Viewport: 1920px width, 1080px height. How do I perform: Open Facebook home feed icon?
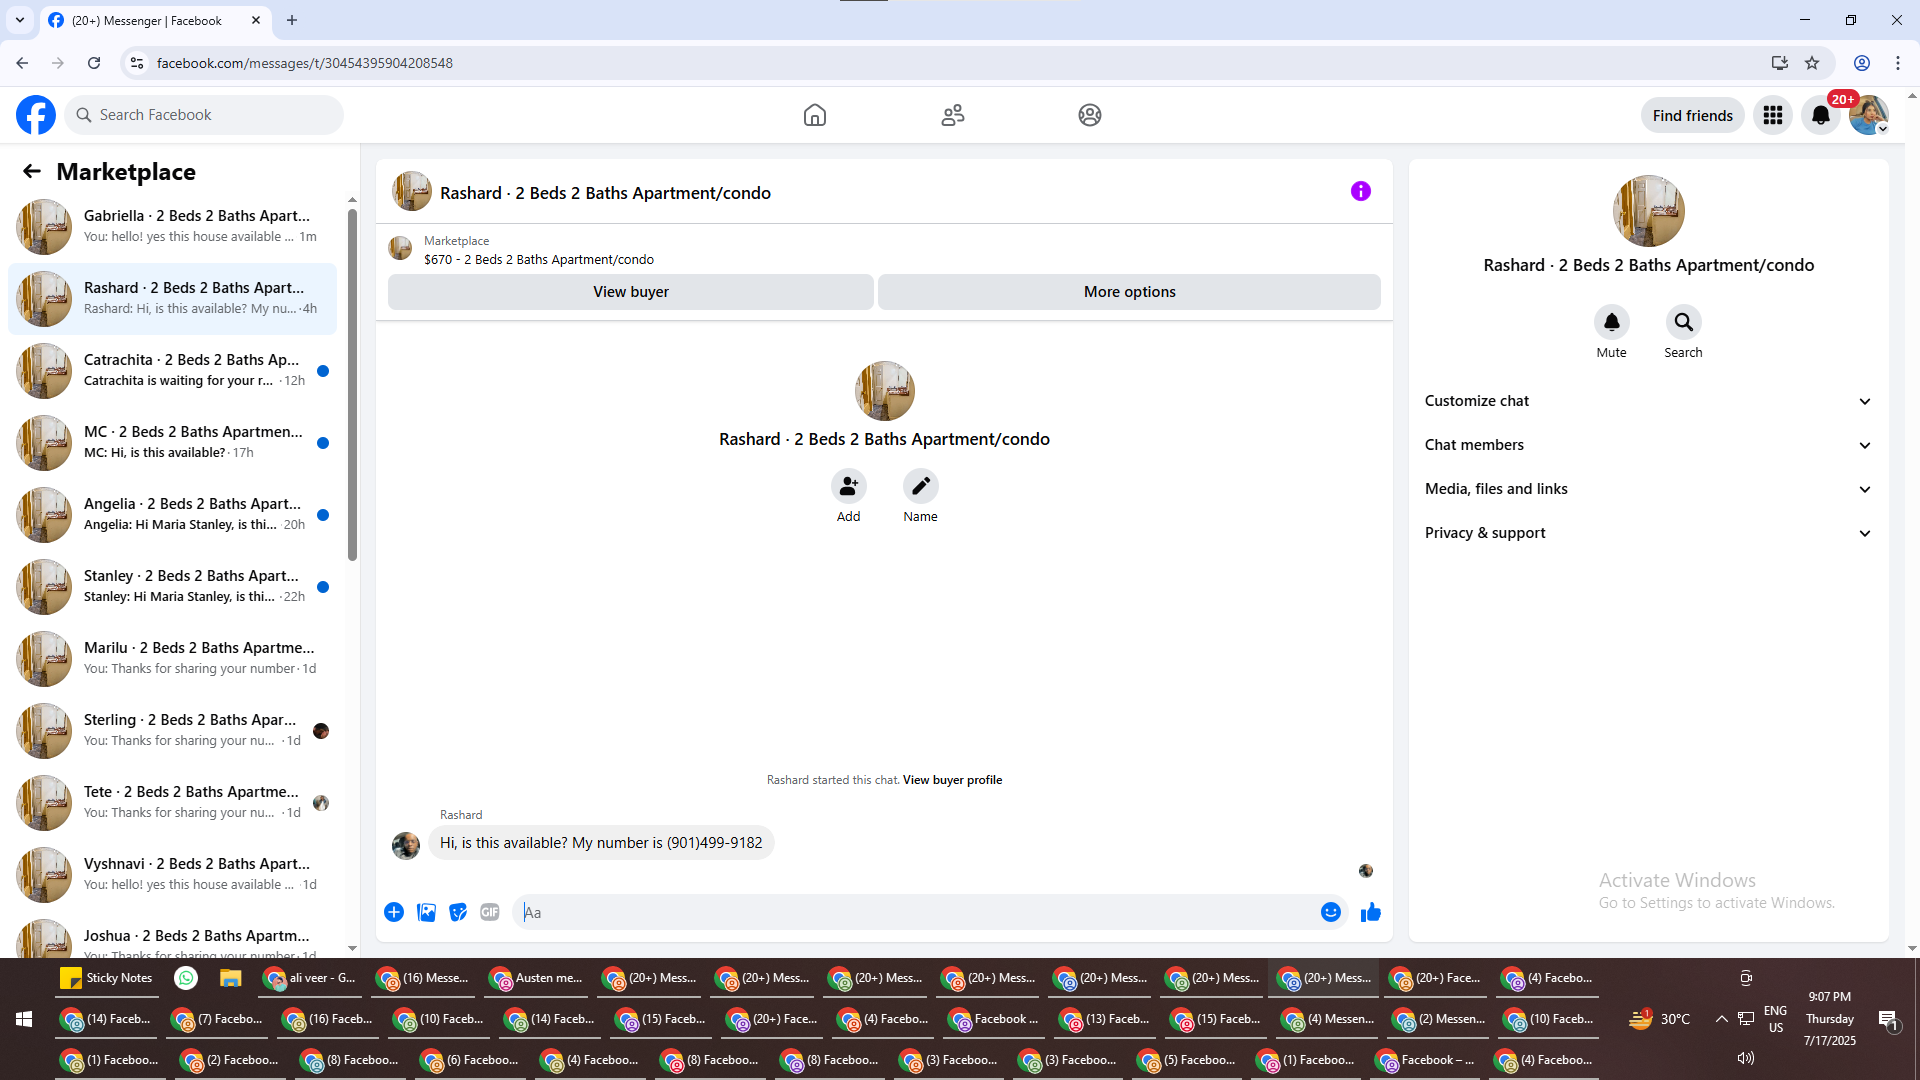[x=815, y=115]
